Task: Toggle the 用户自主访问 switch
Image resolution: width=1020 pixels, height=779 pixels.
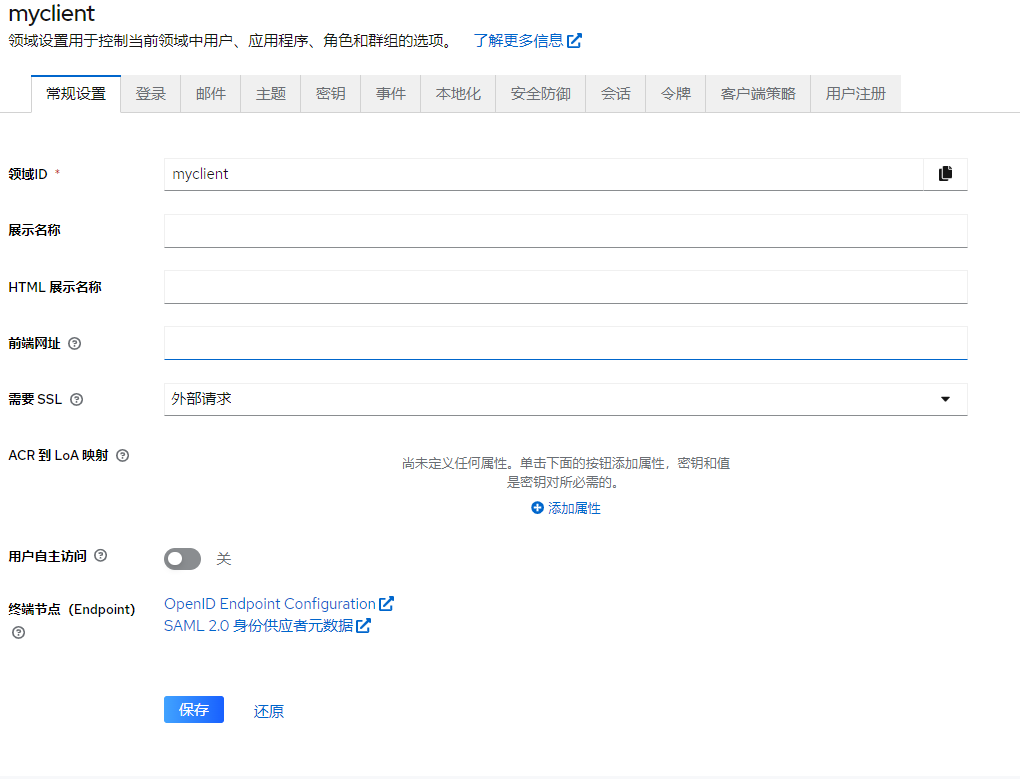Action: tap(183, 559)
